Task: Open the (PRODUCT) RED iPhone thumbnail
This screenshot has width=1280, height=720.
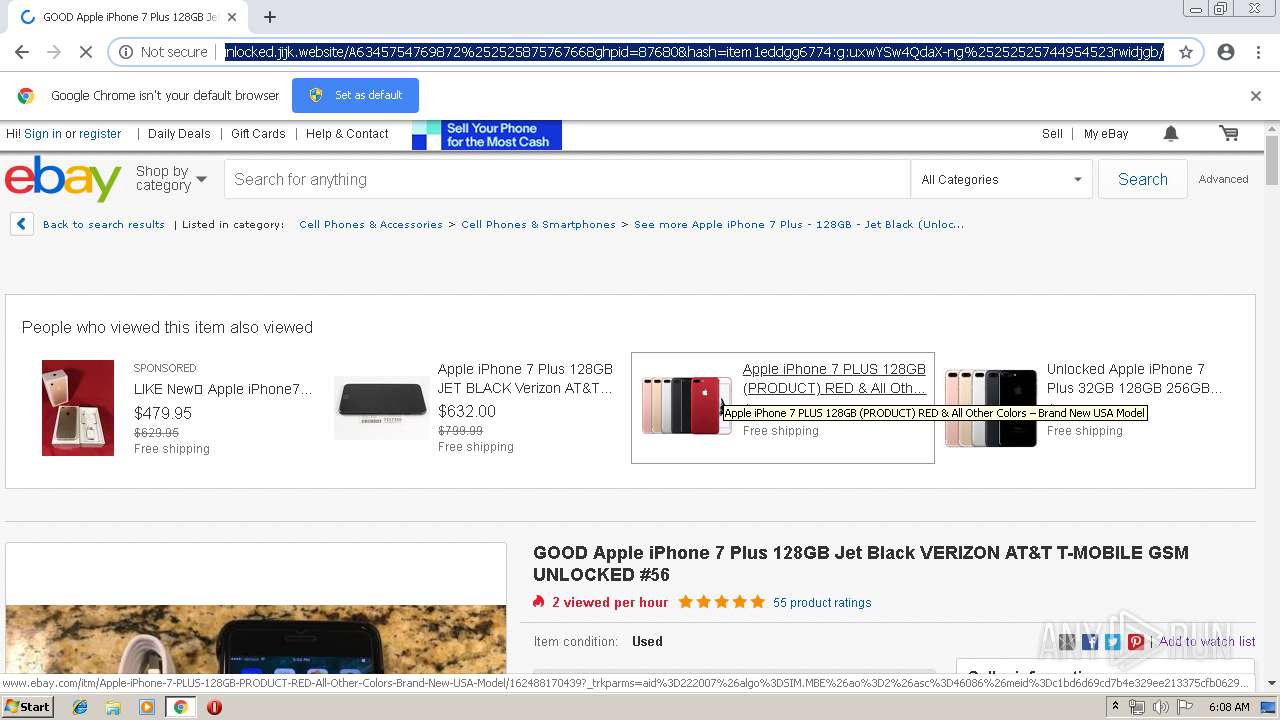Action: [x=687, y=405]
